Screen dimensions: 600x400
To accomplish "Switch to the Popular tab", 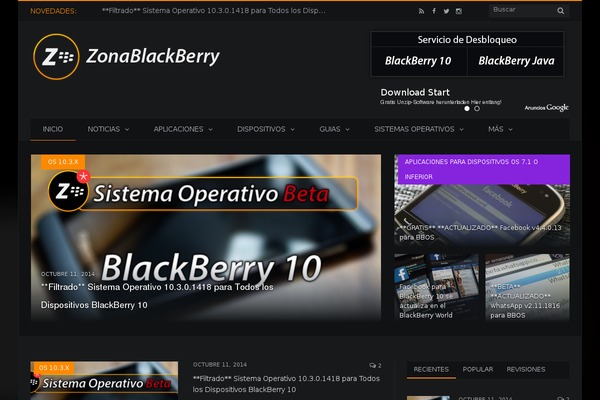I will [x=478, y=370].
